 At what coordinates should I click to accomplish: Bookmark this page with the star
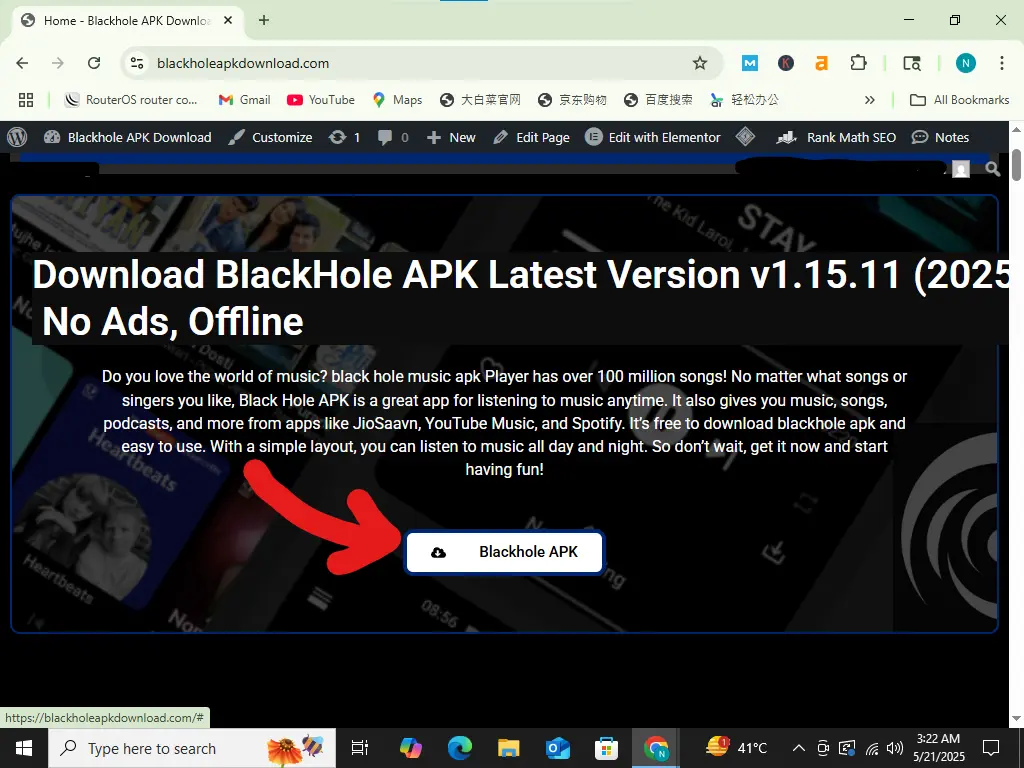point(700,63)
